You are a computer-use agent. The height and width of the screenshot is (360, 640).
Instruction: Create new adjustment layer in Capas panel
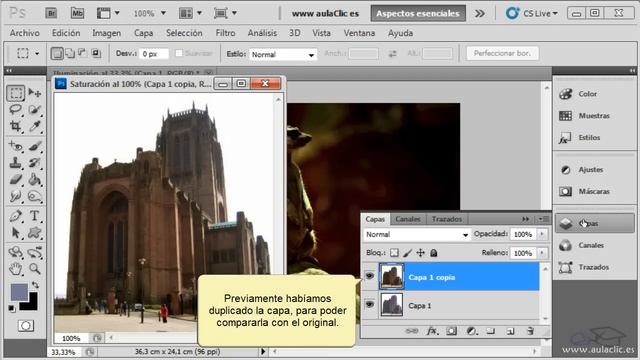[471, 331]
